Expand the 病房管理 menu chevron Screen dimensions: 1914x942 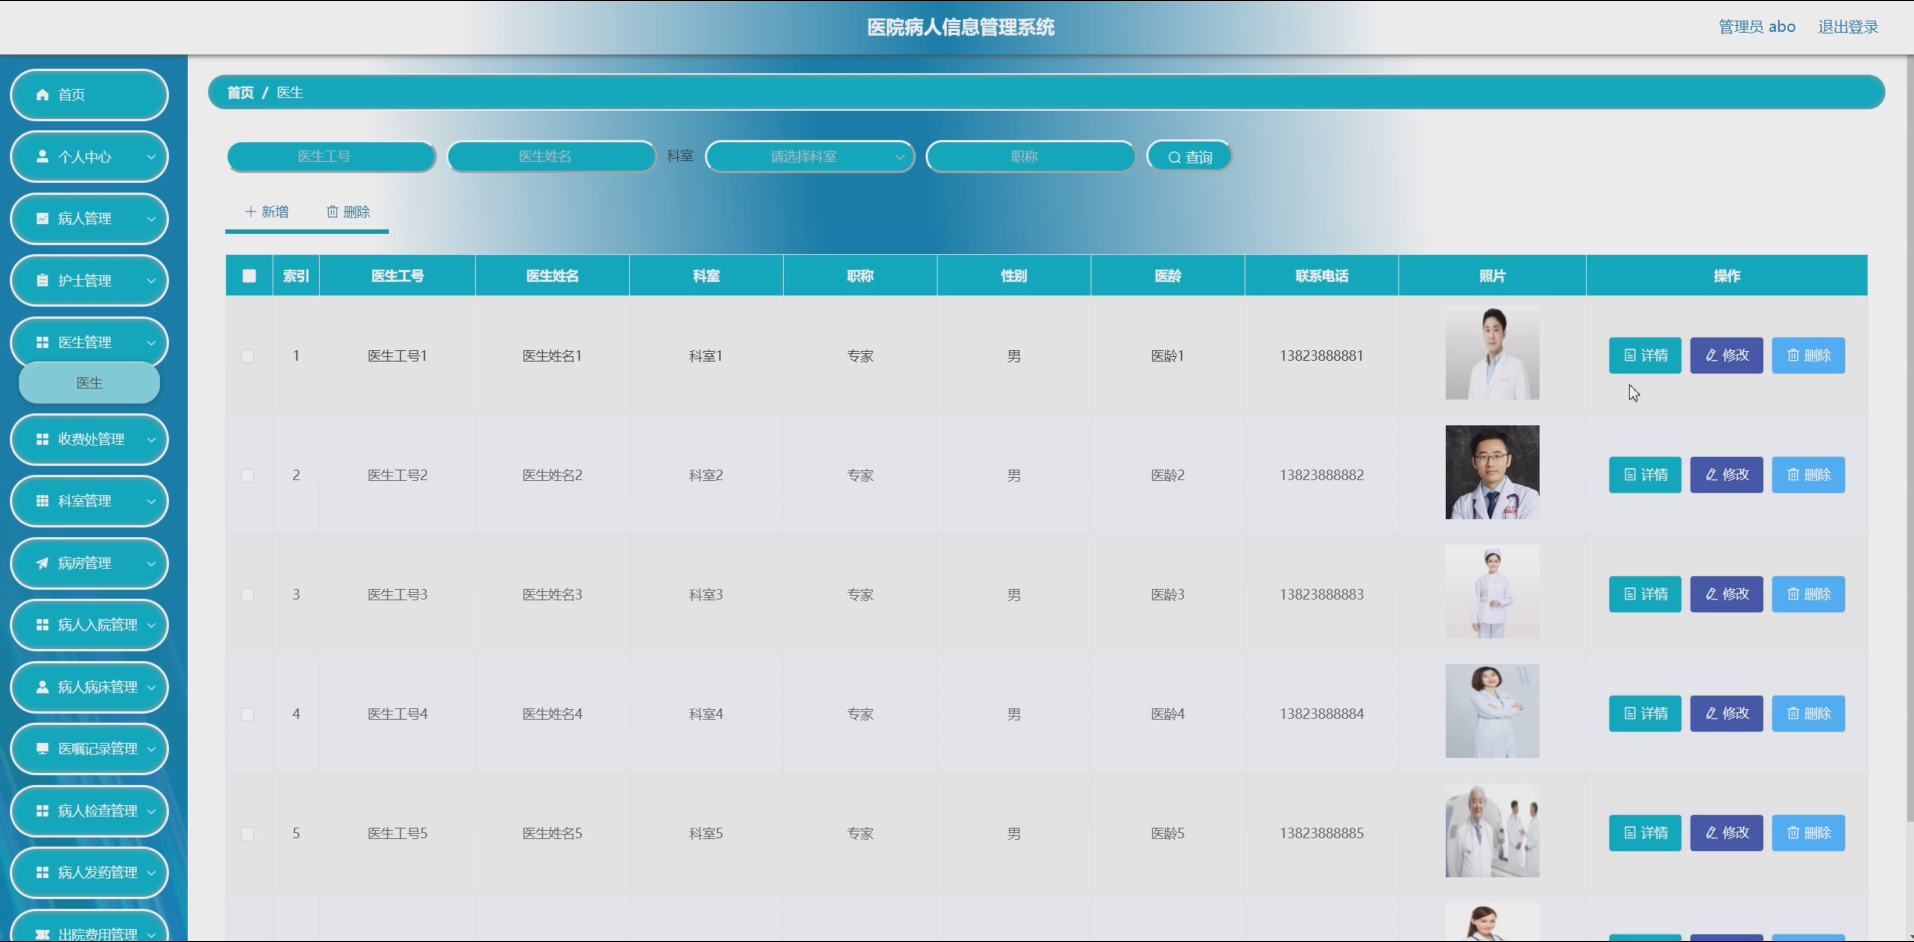pos(151,563)
